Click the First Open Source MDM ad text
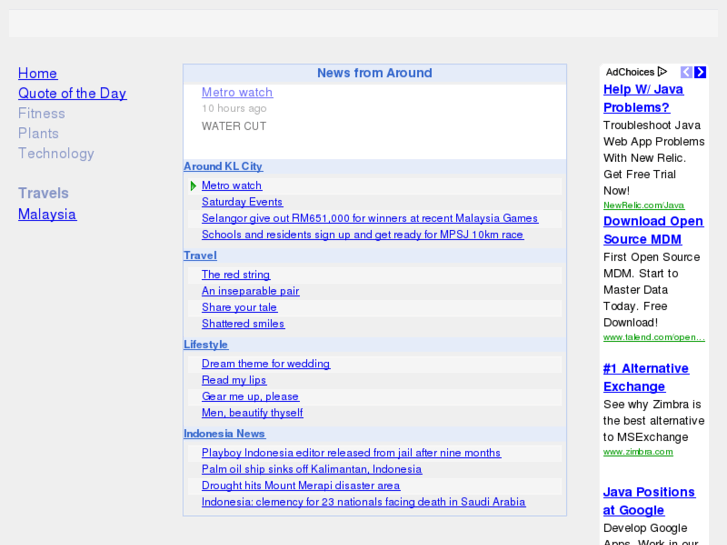Viewport: 727px width, 545px height. click(x=651, y=290)
